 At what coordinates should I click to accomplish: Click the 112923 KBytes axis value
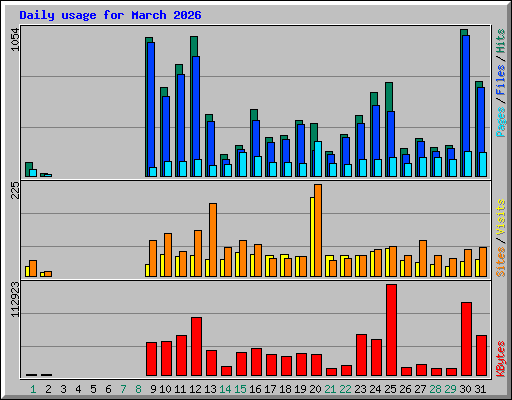[x=15, y=299]
